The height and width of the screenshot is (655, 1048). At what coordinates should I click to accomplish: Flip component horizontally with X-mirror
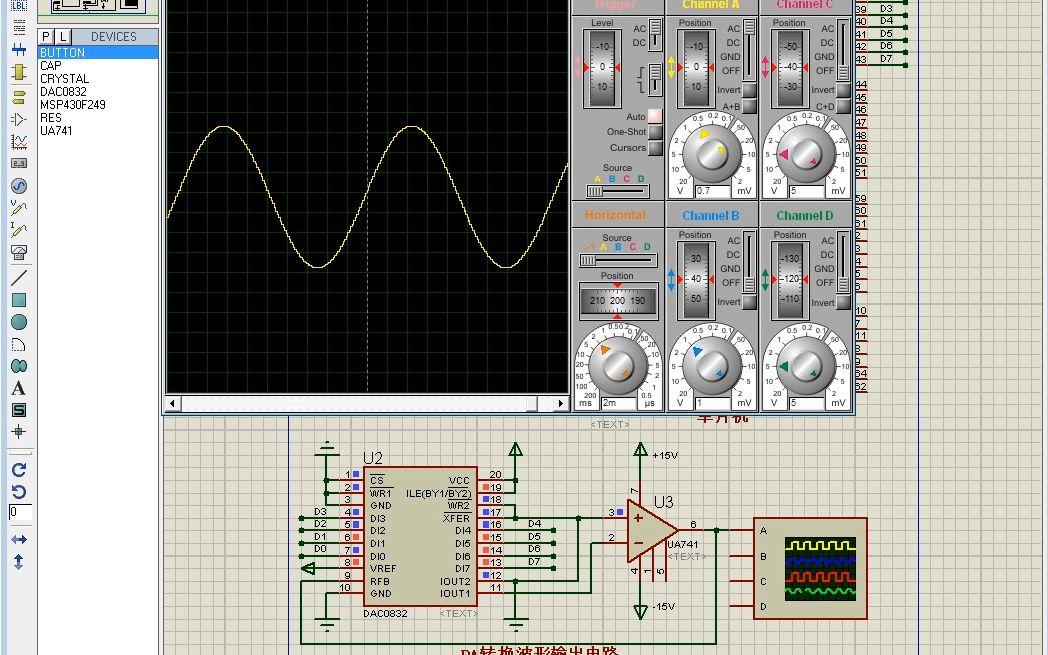(19, 539)
